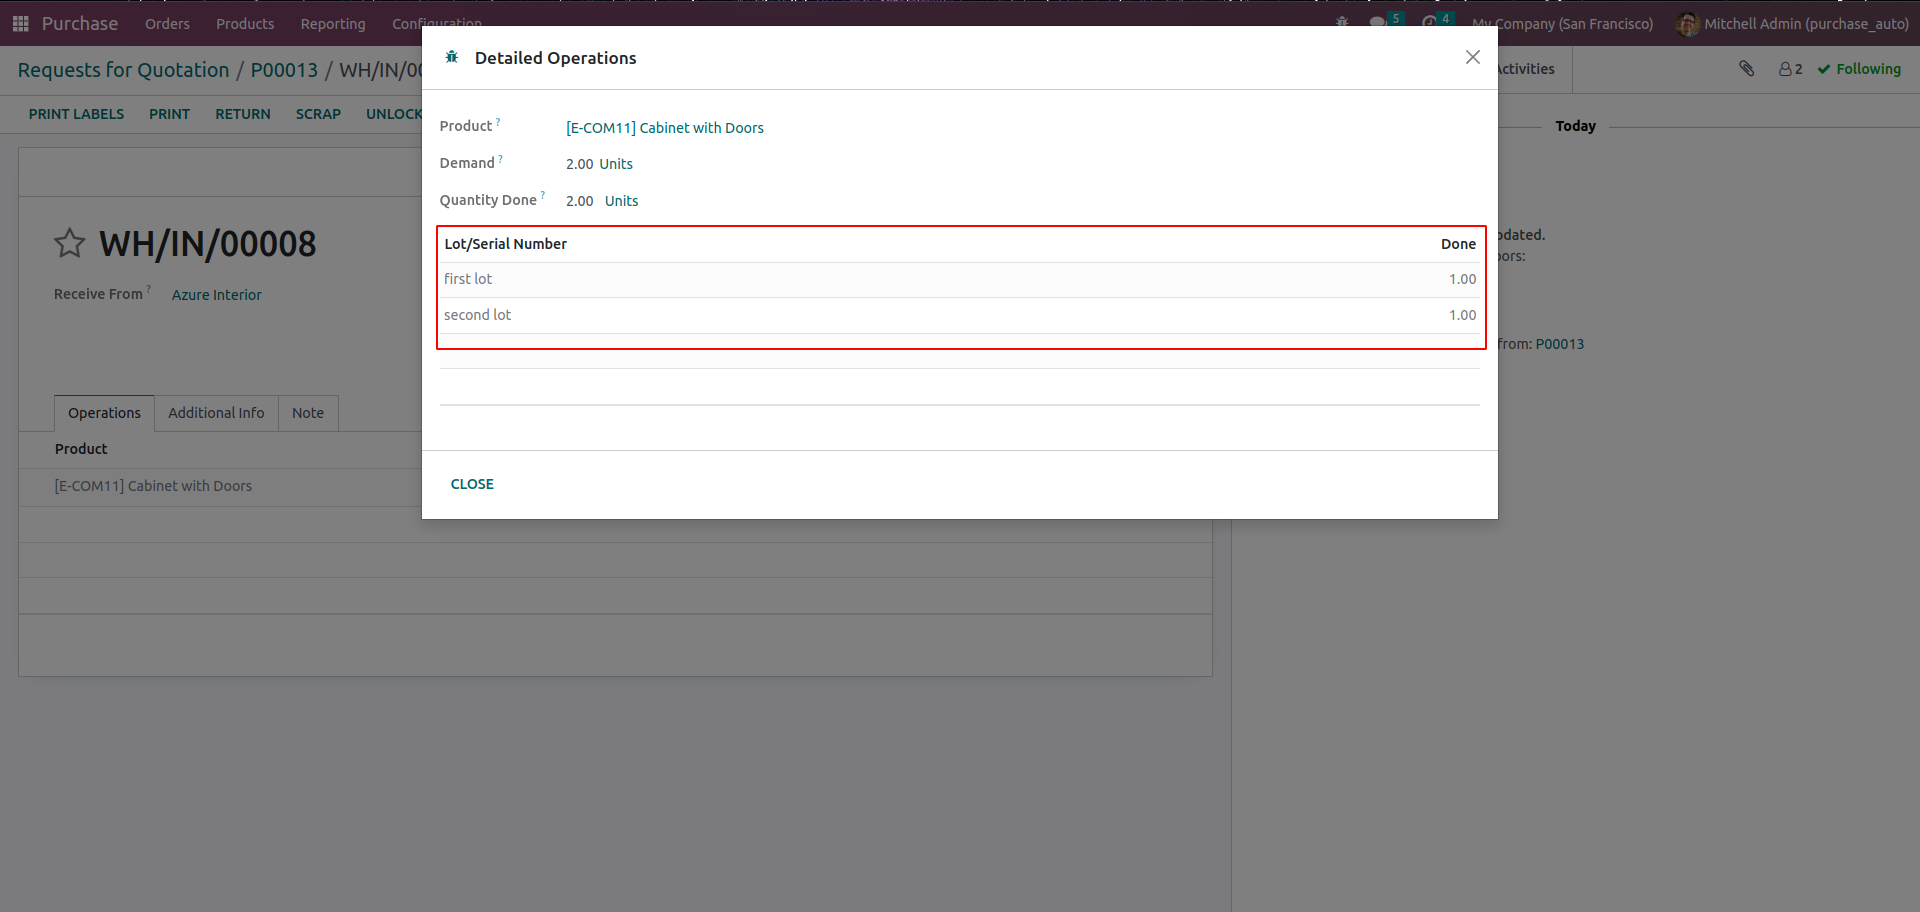The height and width of the screenshot is (912, 1920).
Task: Open activities clock icon in top bar
Action: [x=1430, y=22]
